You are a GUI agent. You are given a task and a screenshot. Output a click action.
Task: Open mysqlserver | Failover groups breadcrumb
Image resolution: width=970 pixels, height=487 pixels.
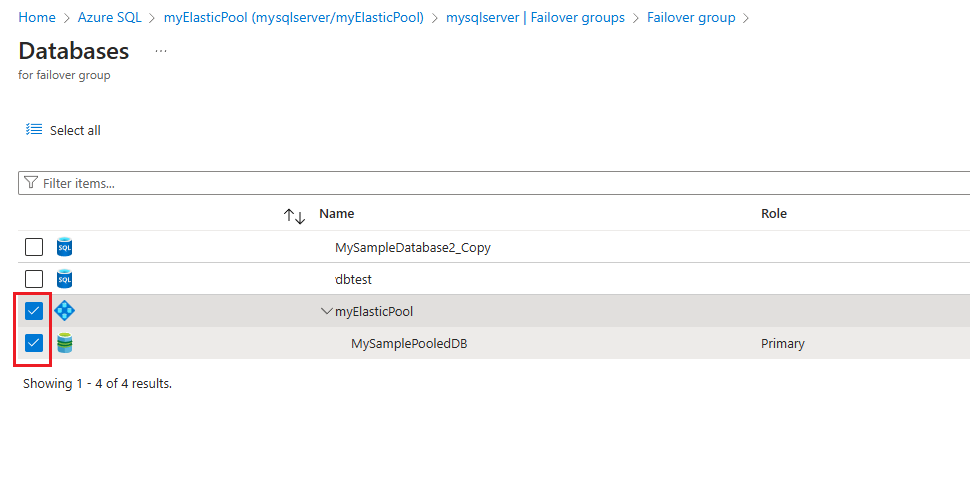click(x=535, y=17)
